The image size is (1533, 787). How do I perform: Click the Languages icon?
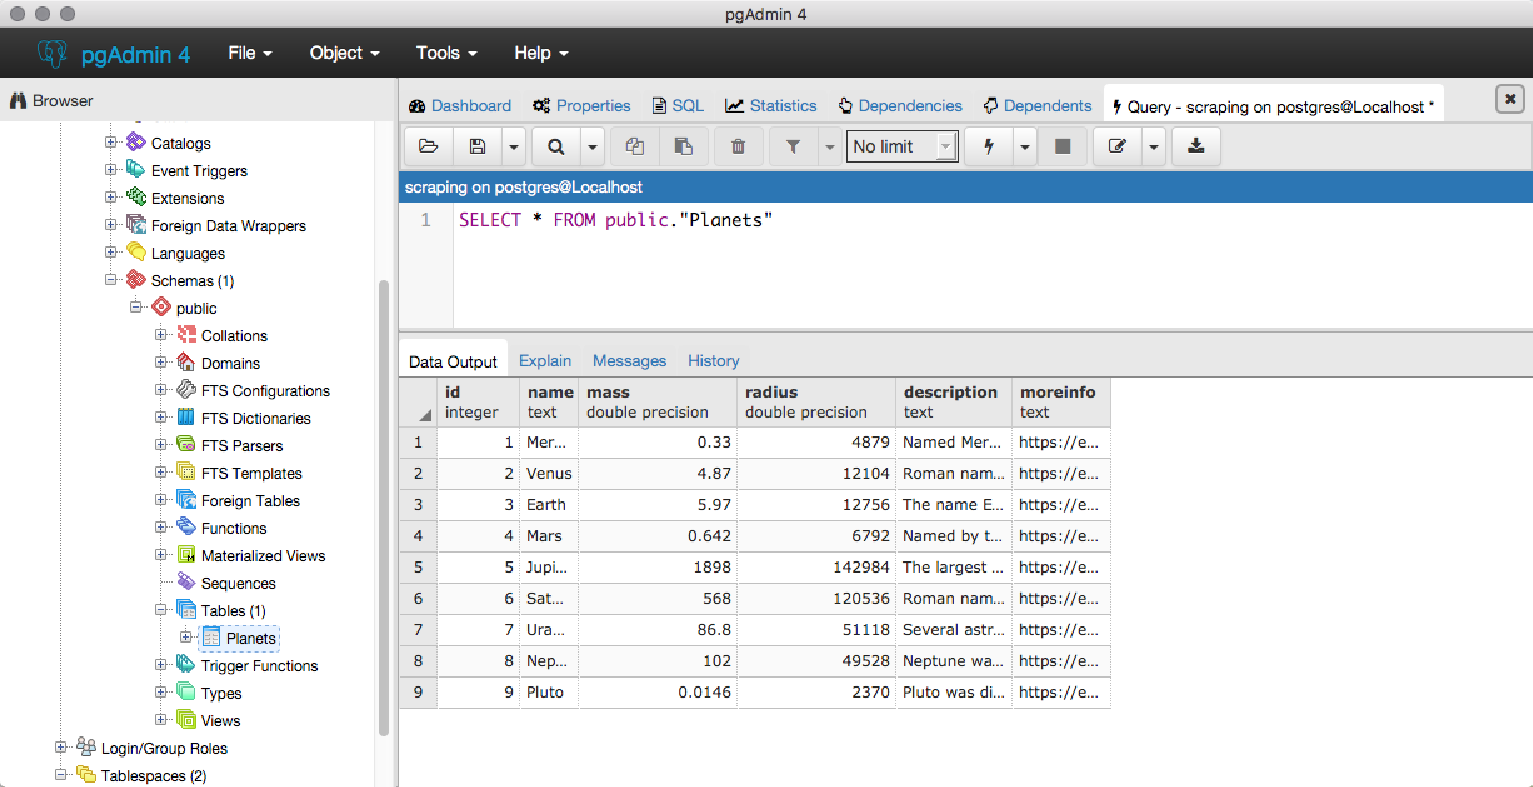pyautogui.click(x=136, y=252)
